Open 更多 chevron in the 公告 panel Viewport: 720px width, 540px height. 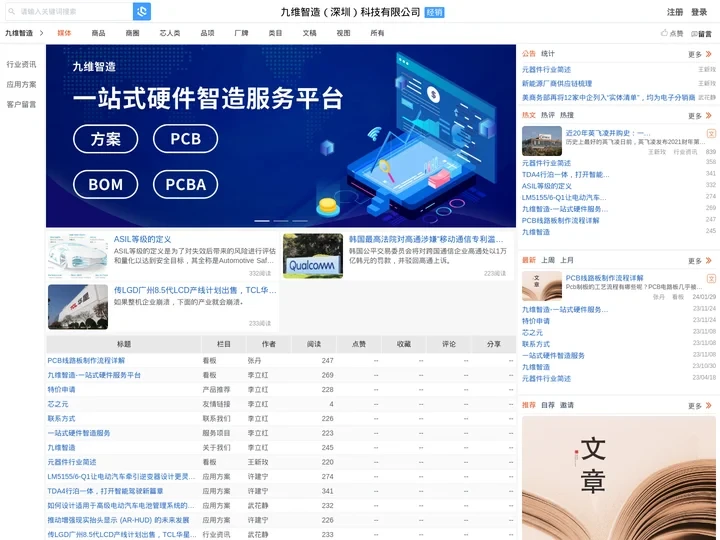[x=709, y=54]
